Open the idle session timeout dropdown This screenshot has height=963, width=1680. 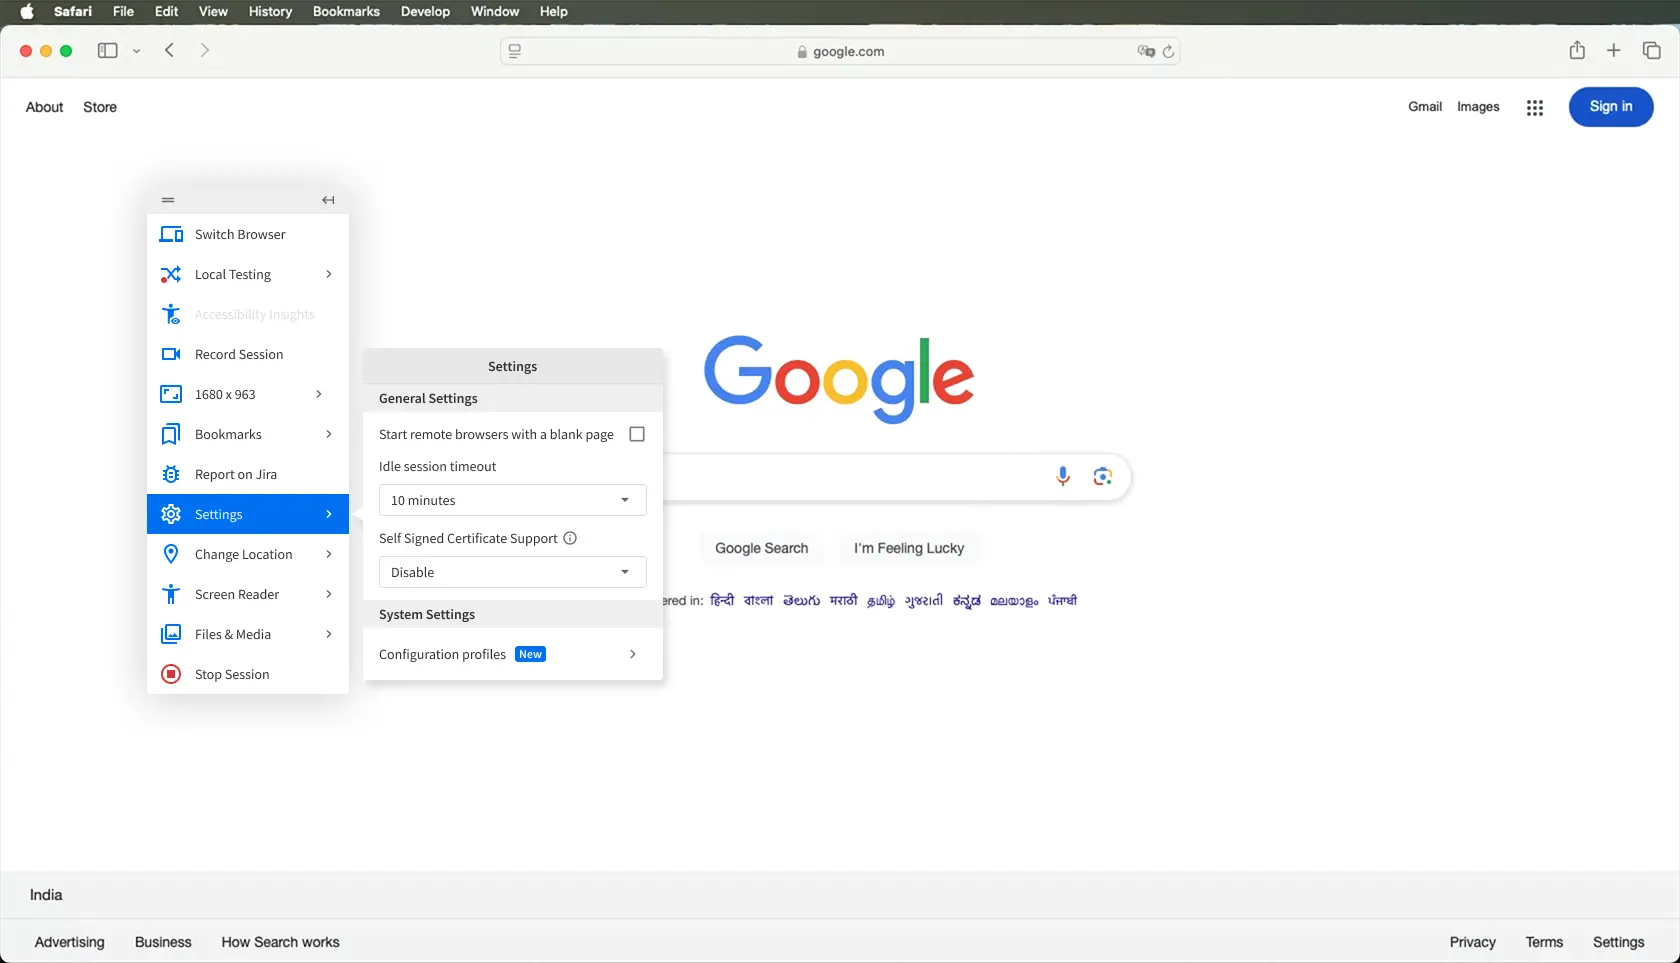tap(512, 500)
